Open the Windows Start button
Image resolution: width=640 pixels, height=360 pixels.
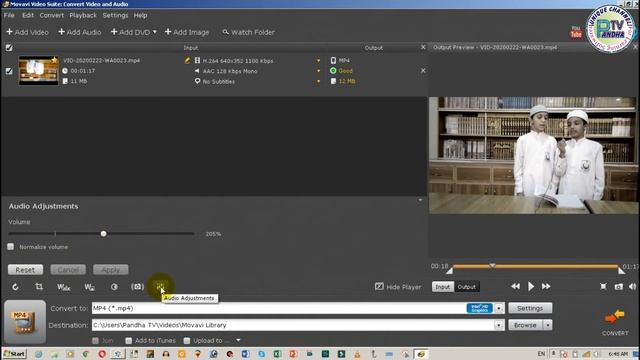pyautogui.click(x=14, y=353)
